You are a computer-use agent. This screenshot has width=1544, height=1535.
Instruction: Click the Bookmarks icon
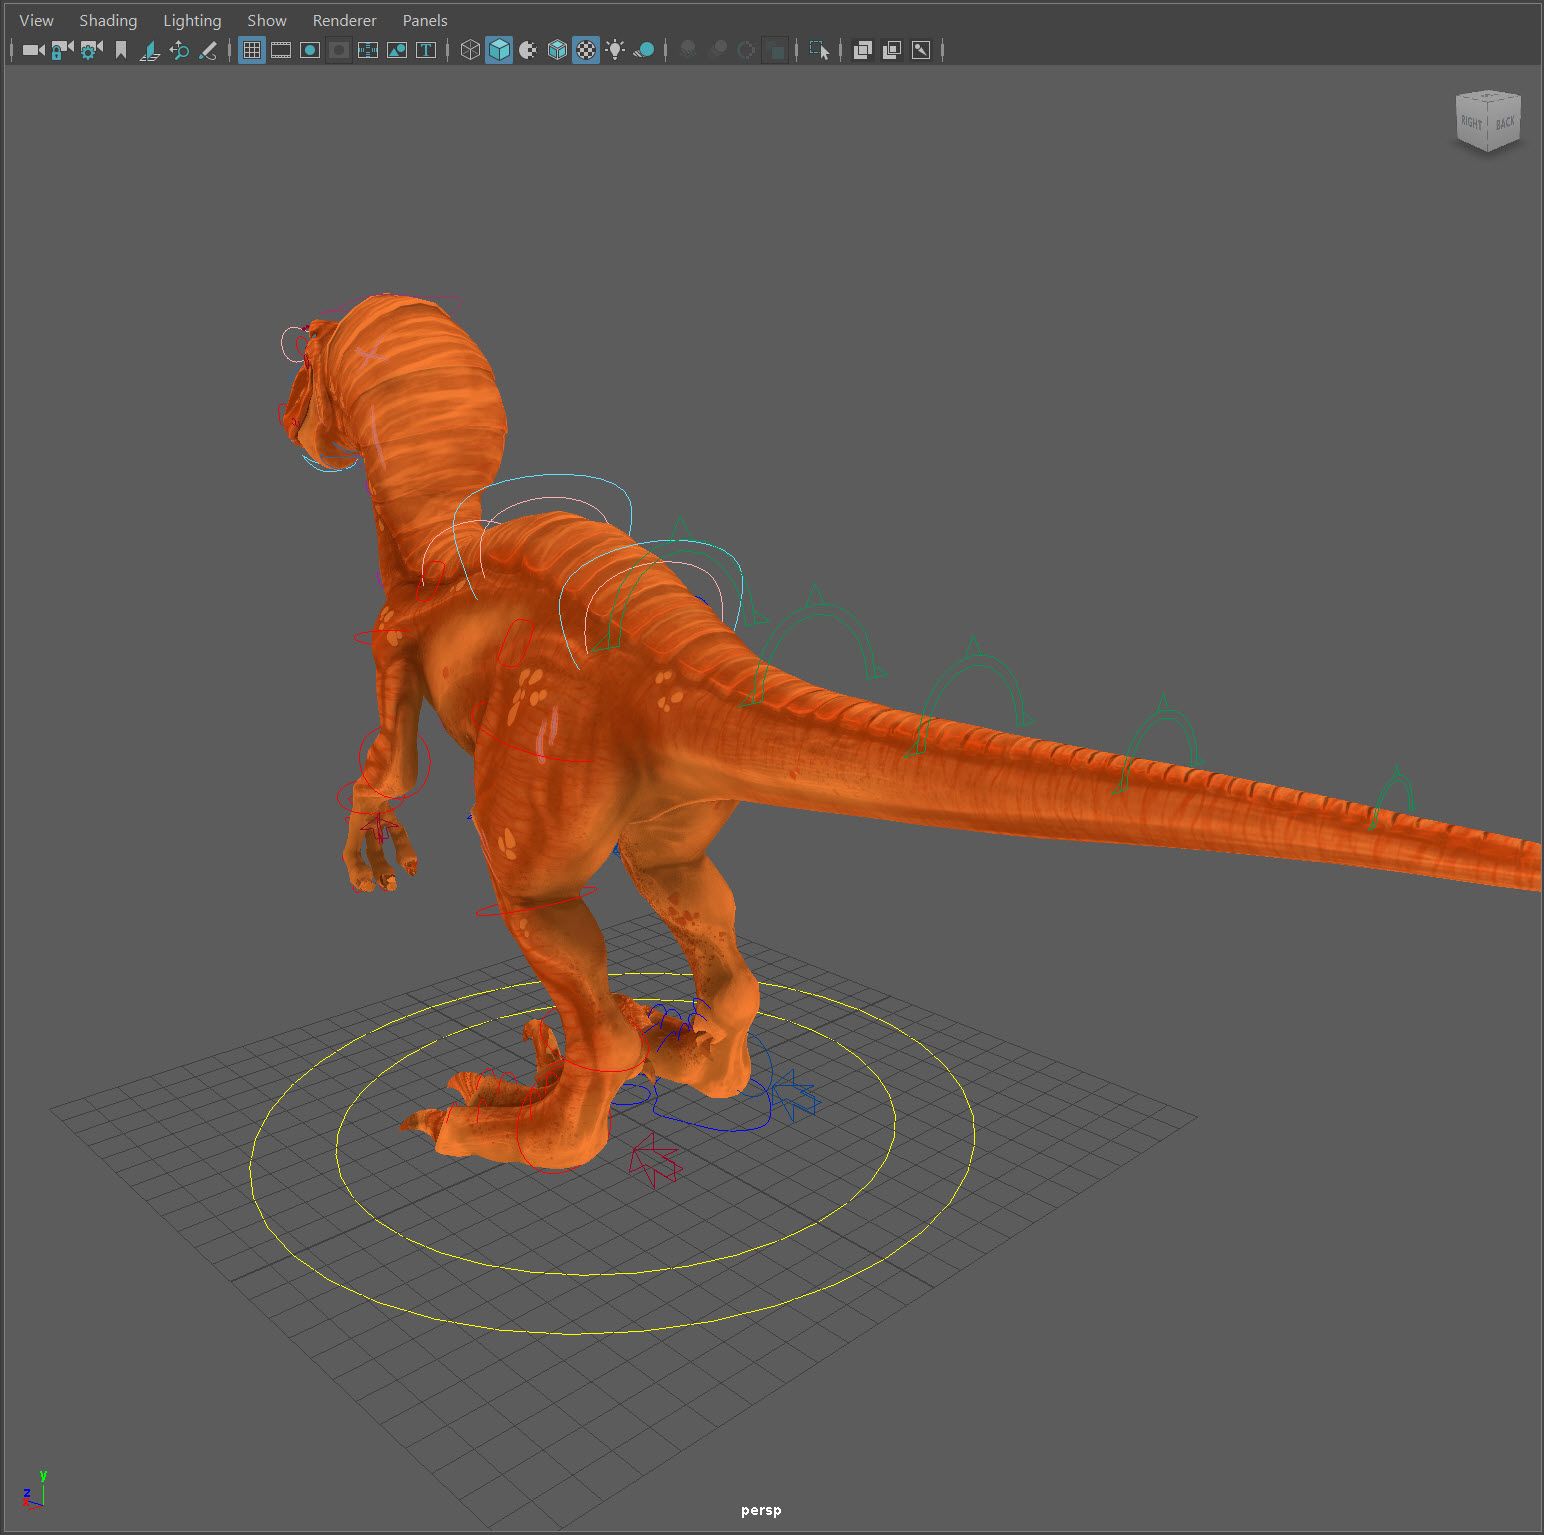tap(121, 50)
